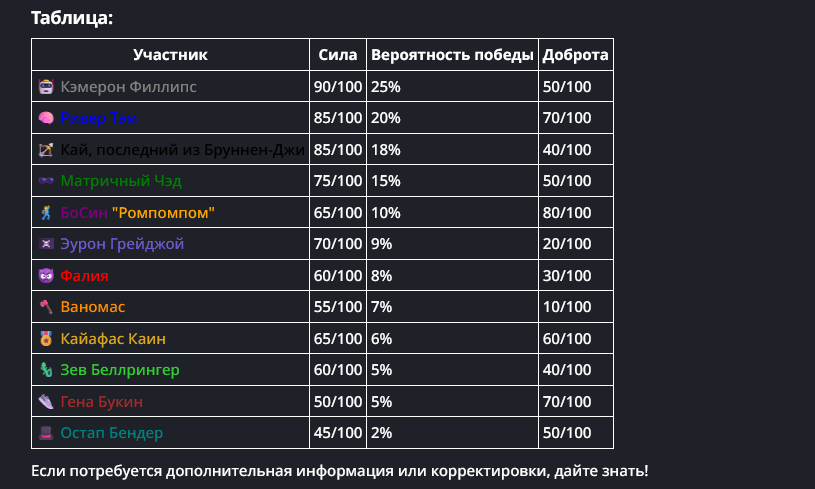Click the Доброта column header
The image size is (815, 489).
pyautogui.click(x=575, y=55)
